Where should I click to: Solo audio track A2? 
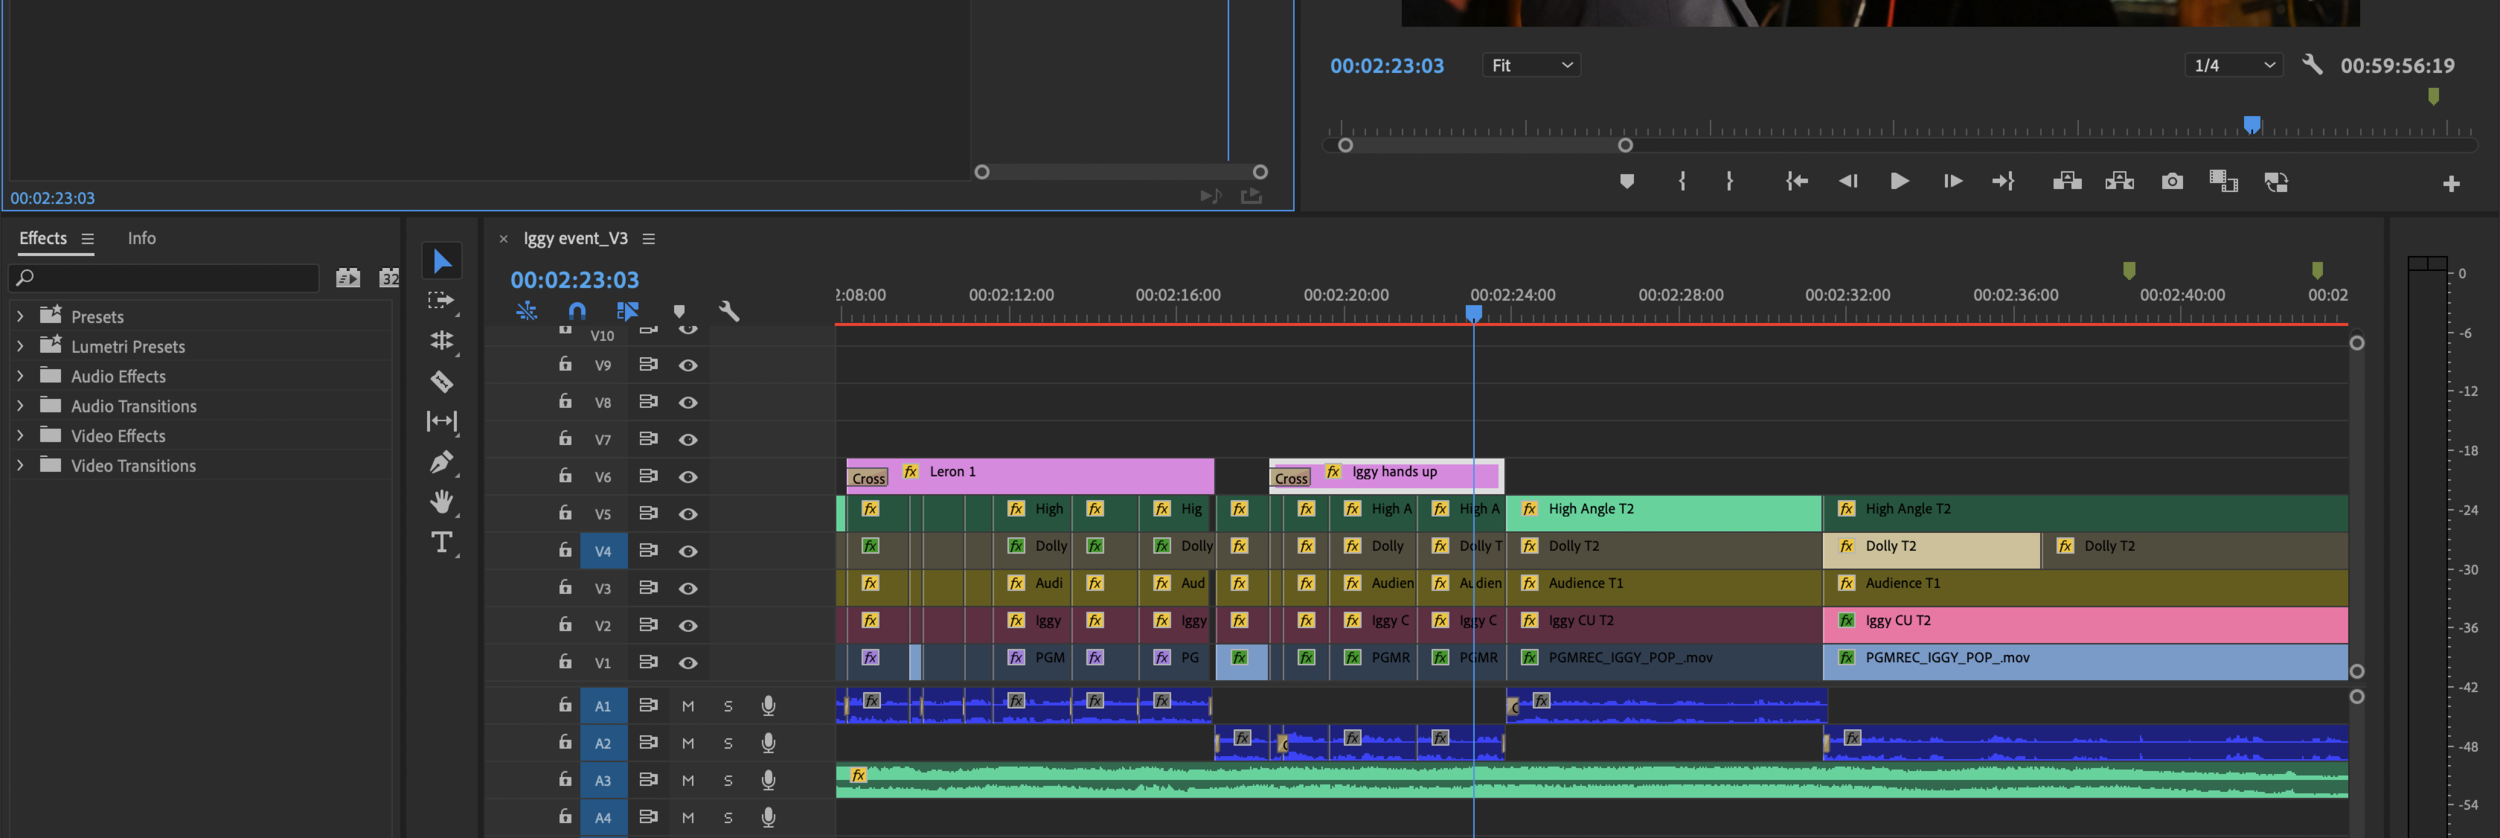[728, 743]
